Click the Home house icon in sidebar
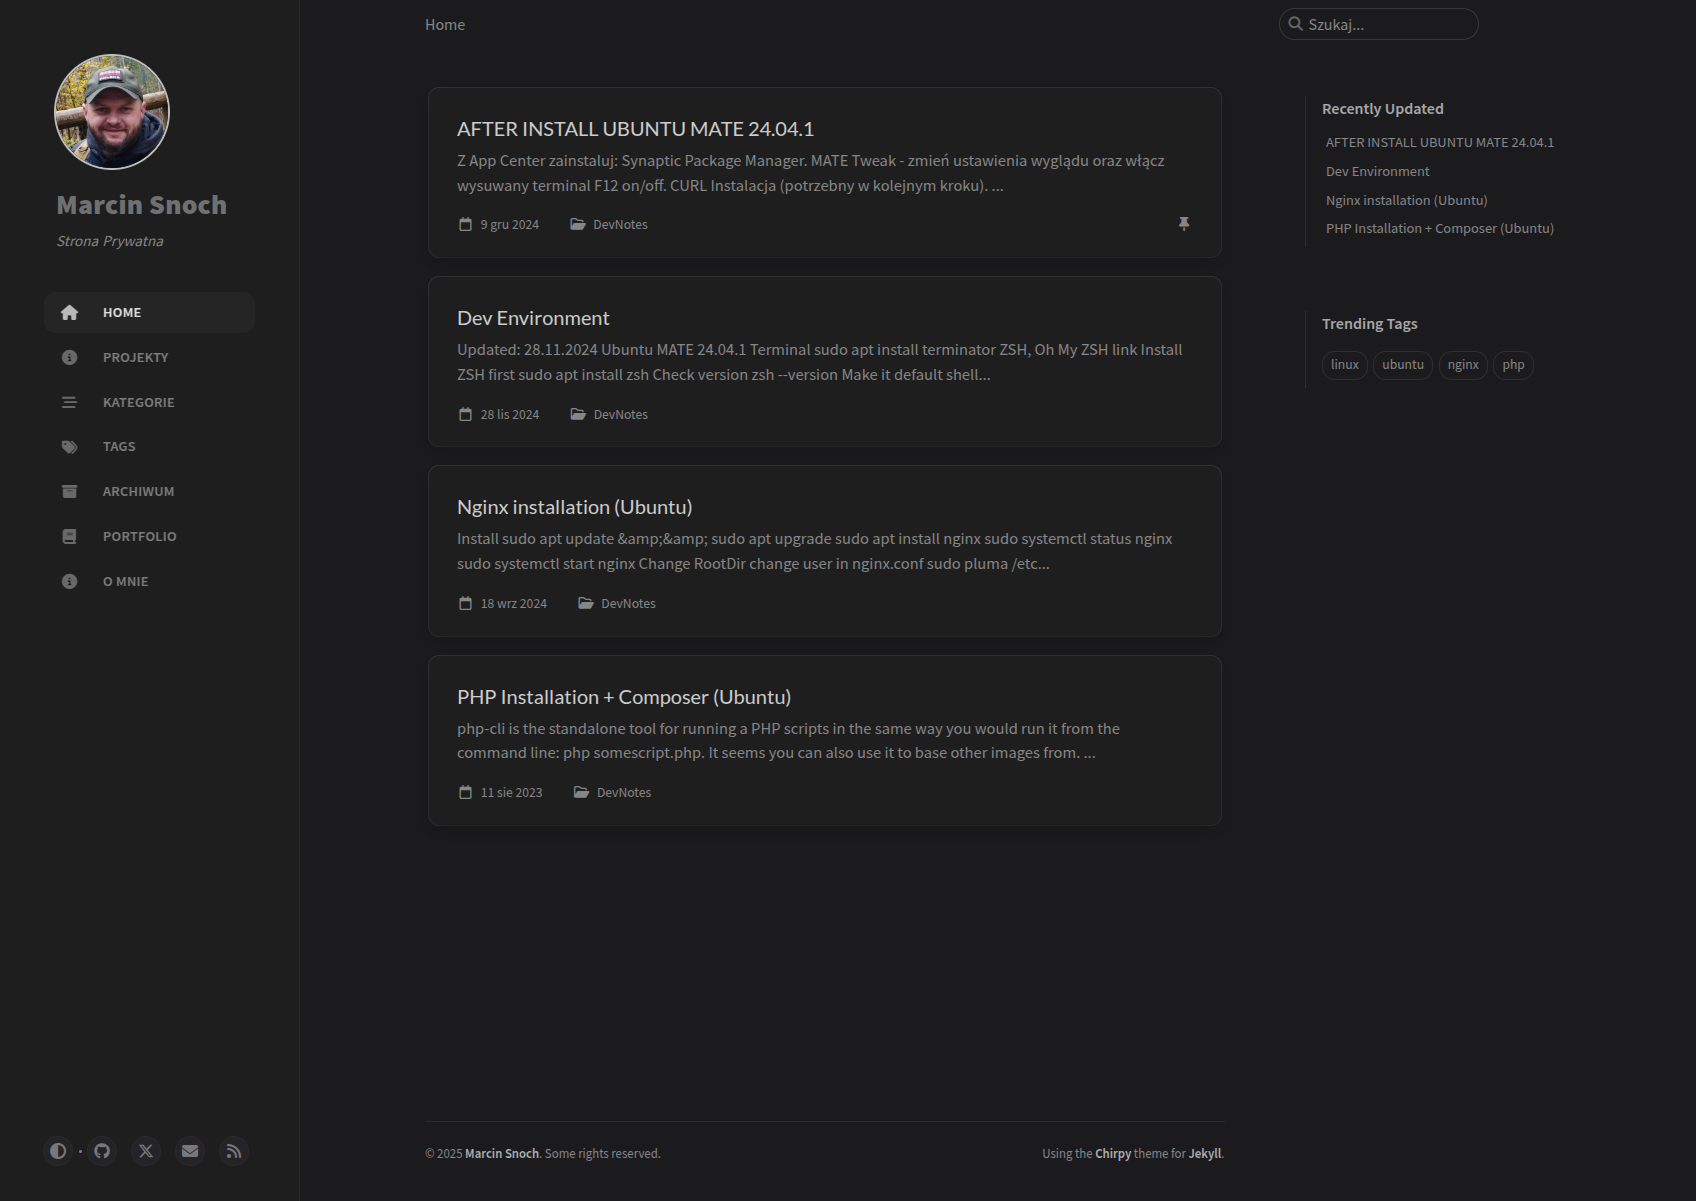Screen dimensions: 1696x1201 69,313
